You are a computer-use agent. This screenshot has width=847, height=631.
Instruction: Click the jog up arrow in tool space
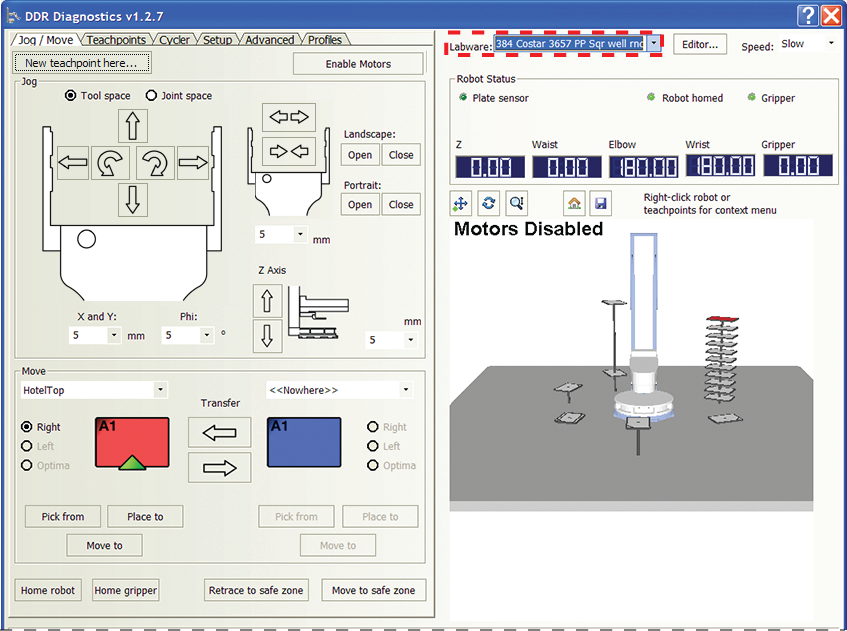coord(133,125)
